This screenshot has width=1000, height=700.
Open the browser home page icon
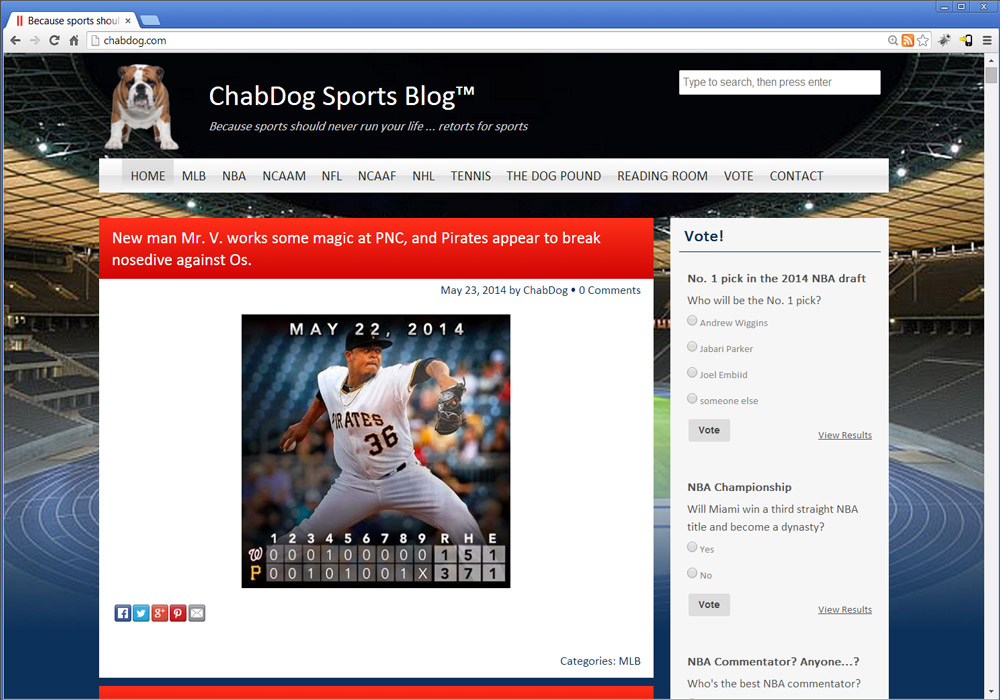point(74,40)
